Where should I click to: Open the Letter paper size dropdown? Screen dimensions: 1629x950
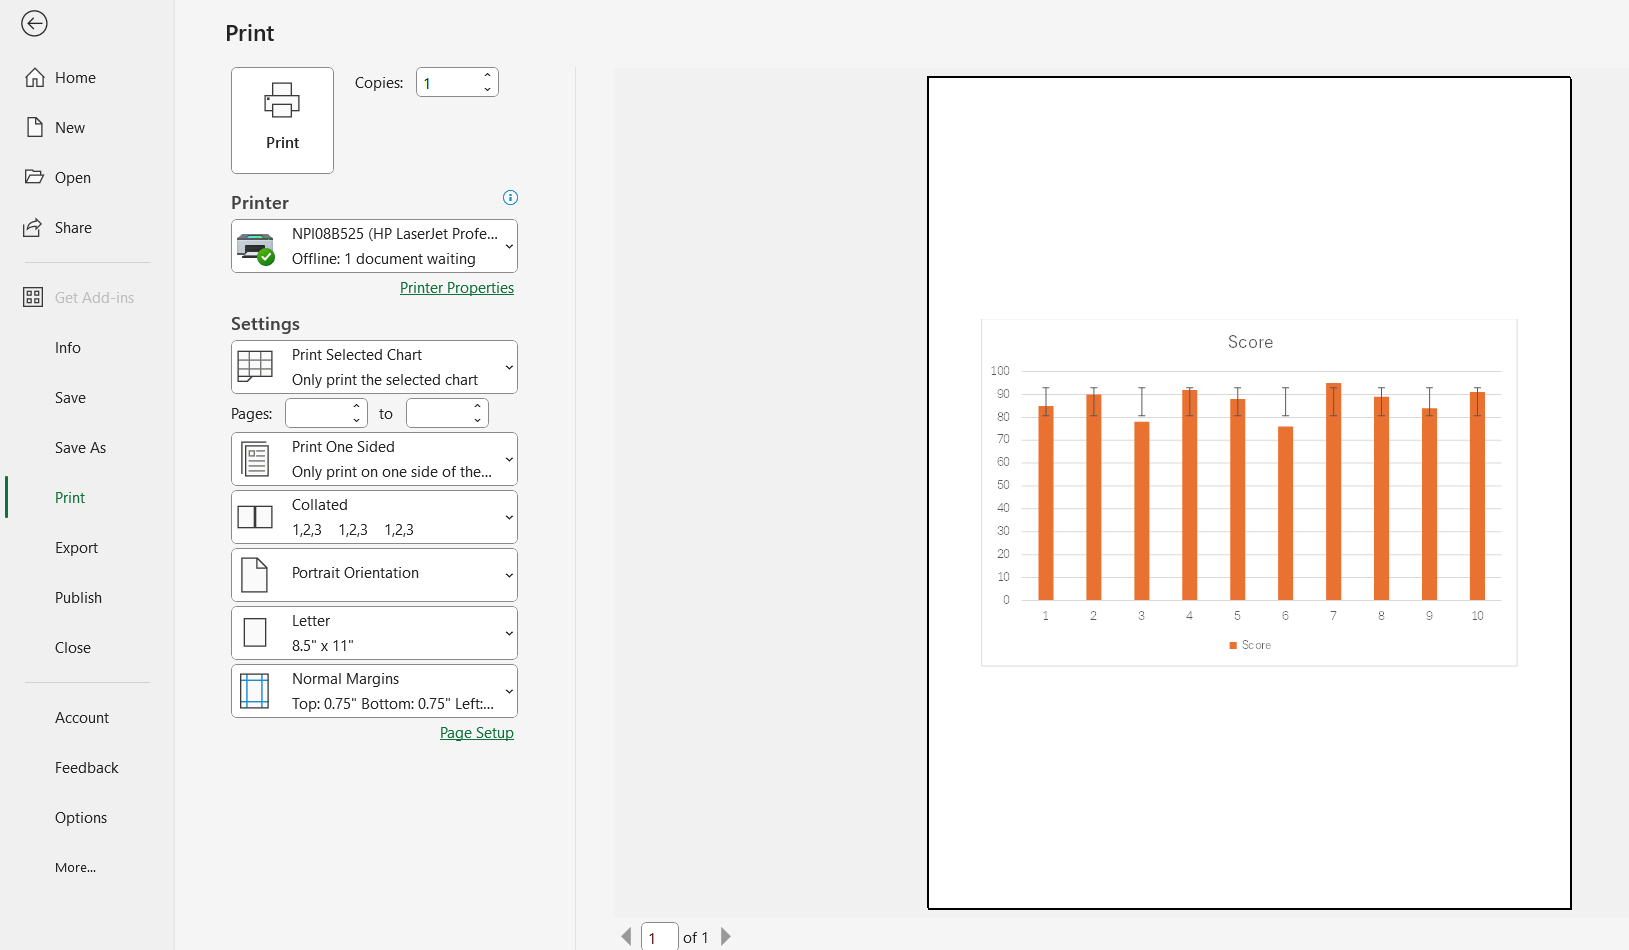coord(374,633)
